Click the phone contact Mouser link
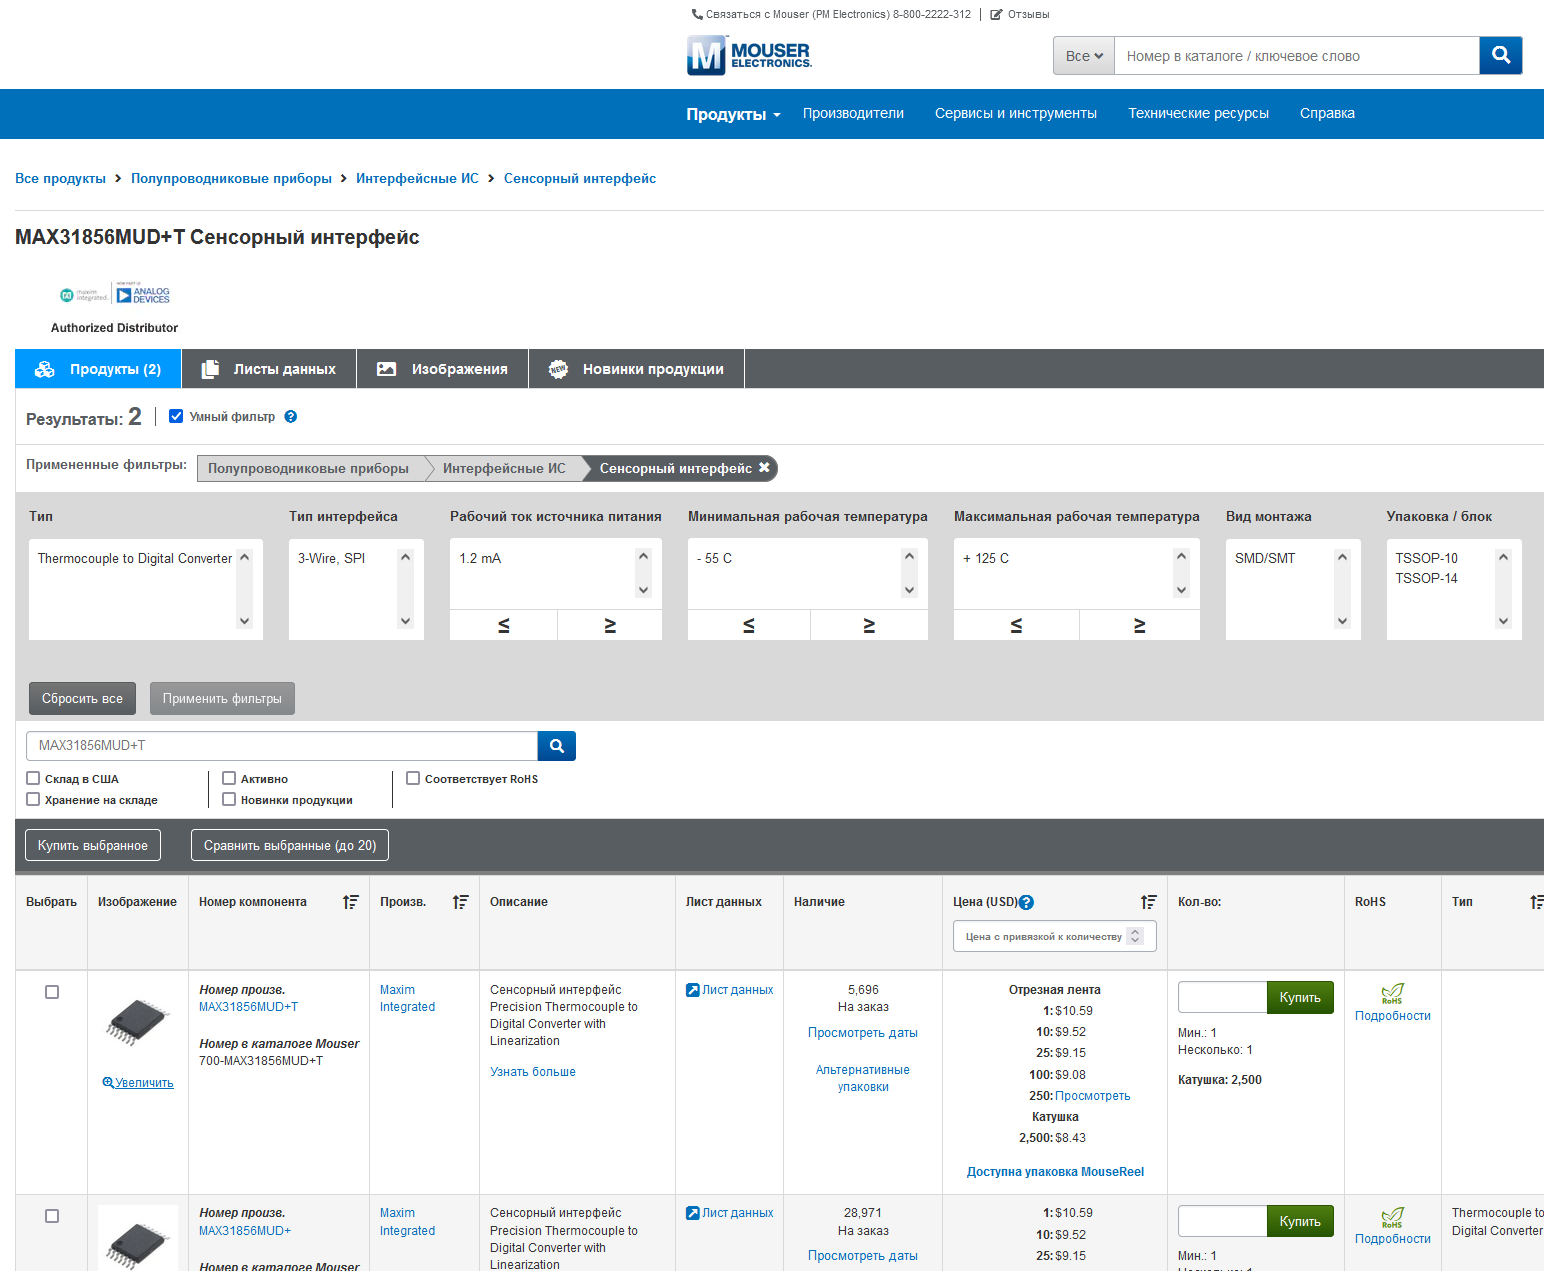1544x1271 pixels. 831,14
